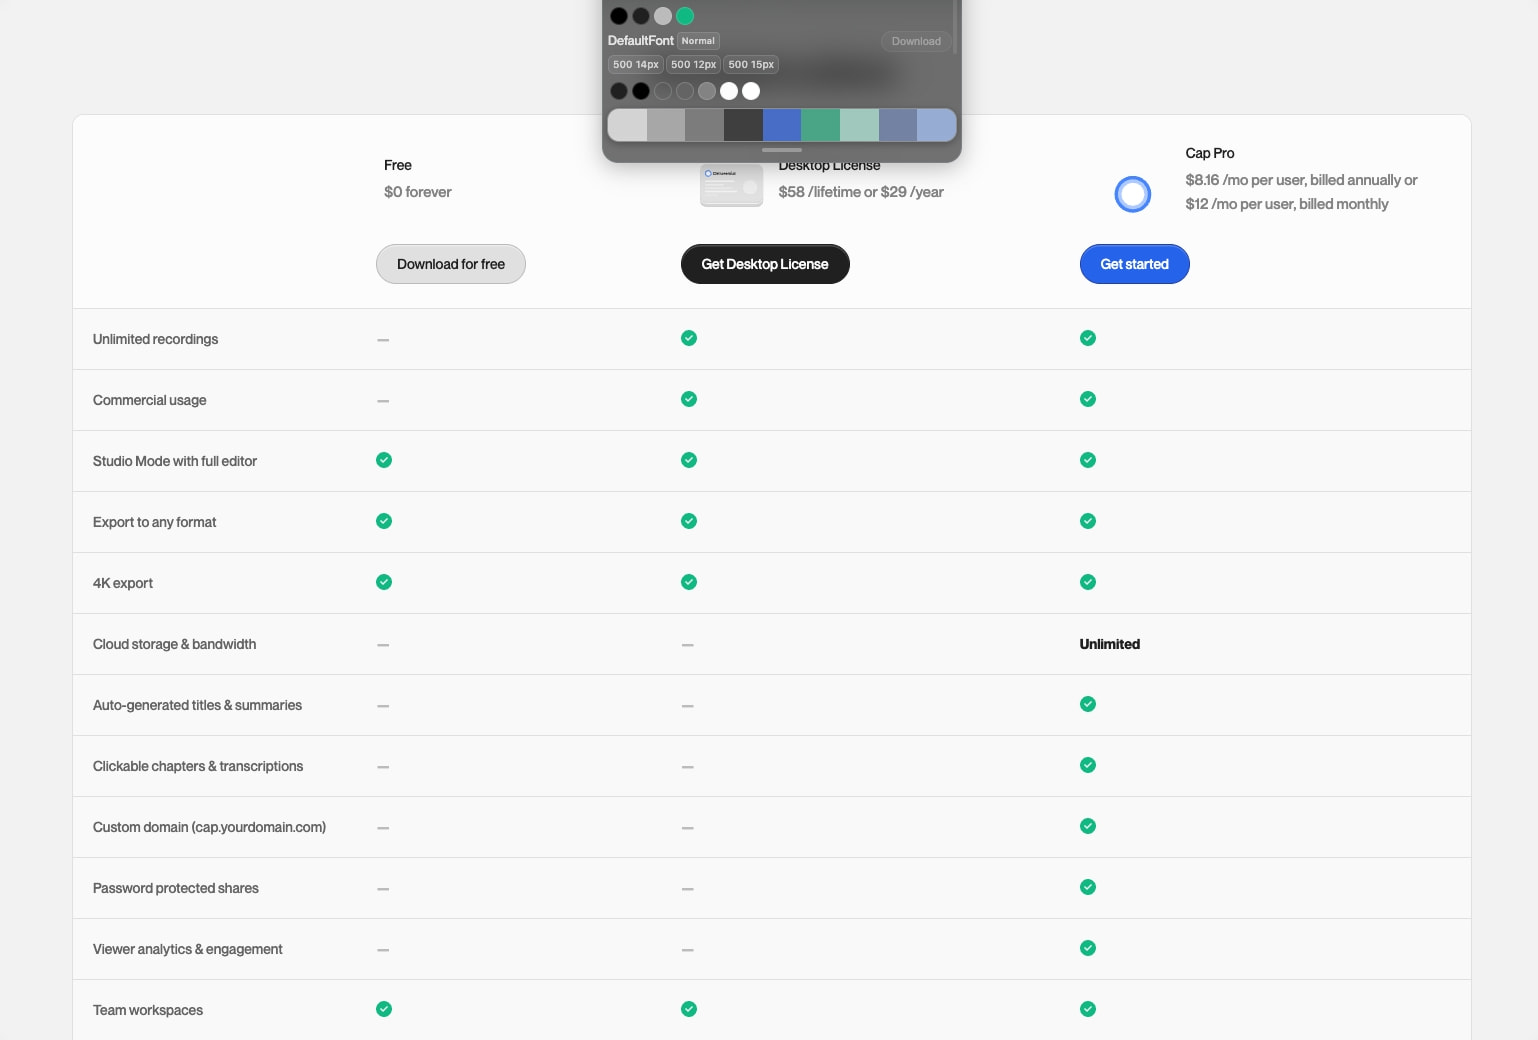Image resolution: width=1538 pixels, height=1040 pixels.
Task: Pick the mid-gray circle in the overlay's second swatch row
Action: click(x=707, y=91)
